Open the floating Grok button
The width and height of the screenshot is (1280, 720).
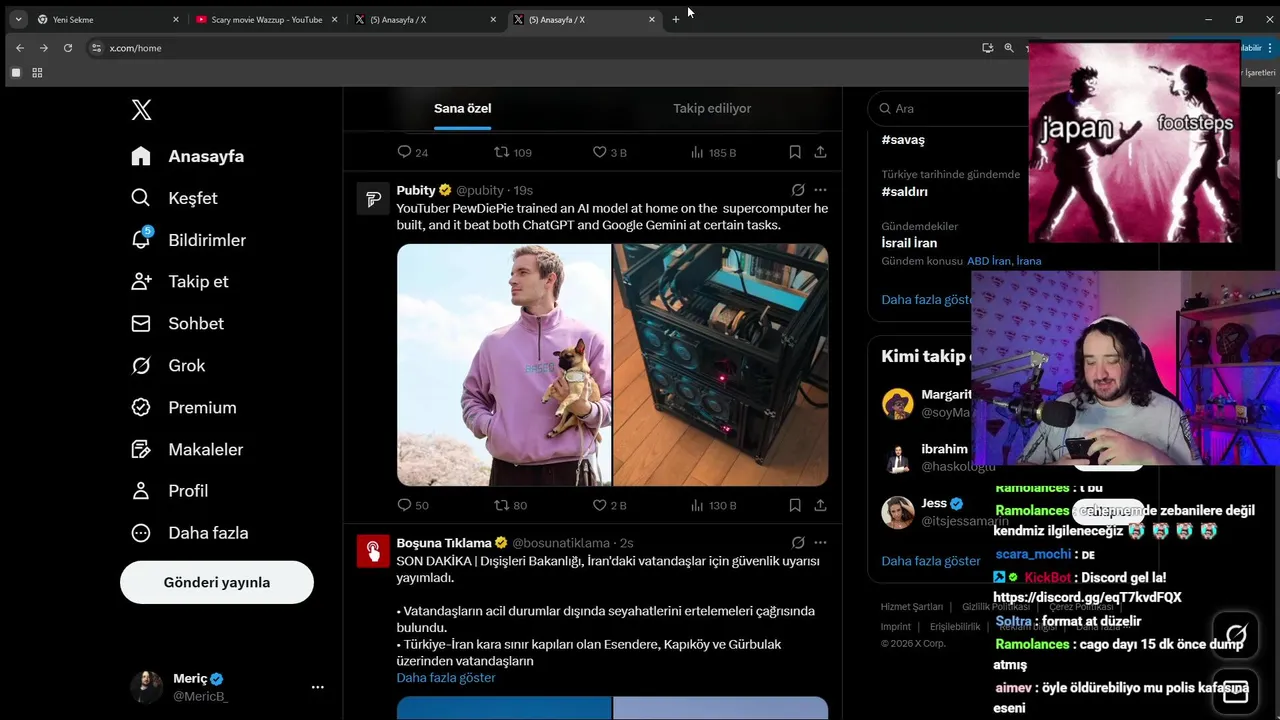tap(1237, 634)
